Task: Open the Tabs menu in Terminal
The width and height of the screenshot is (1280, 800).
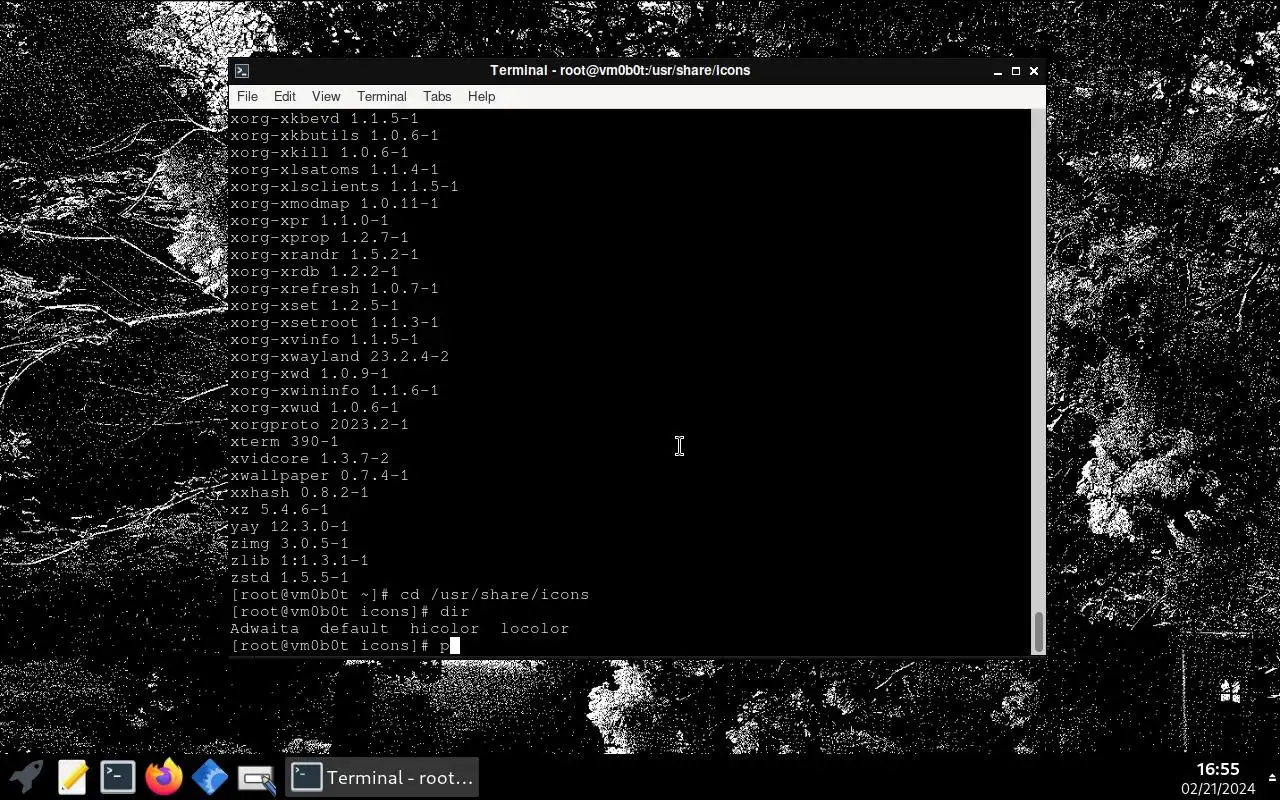Action: point(437,97)
